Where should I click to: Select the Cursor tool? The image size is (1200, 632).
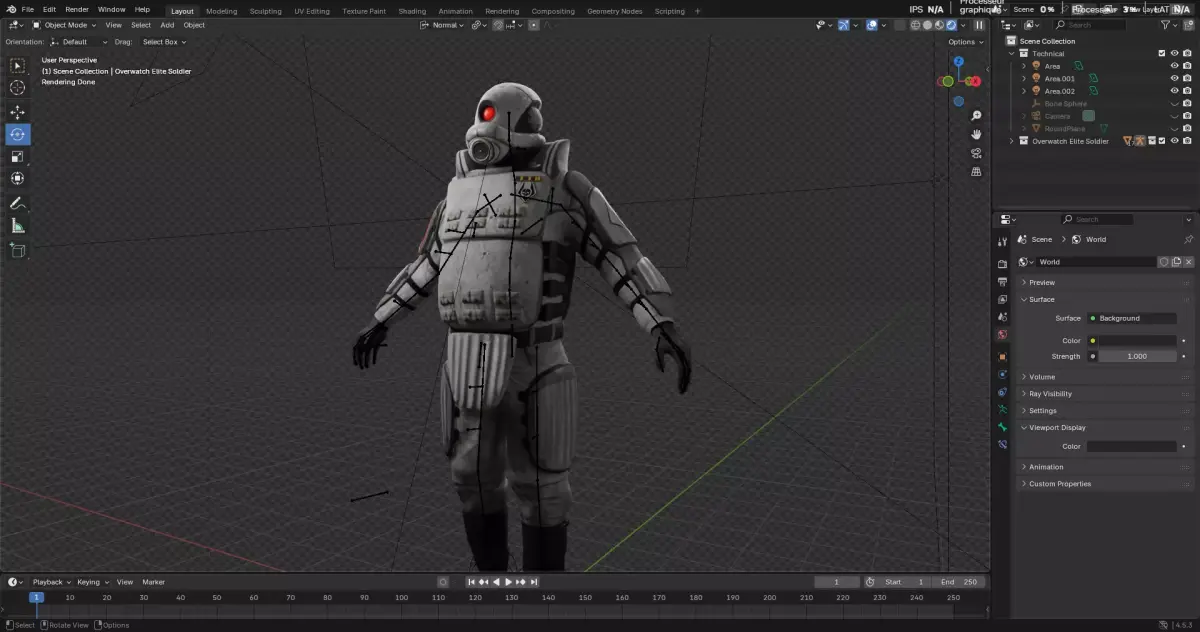coord(18,88)
